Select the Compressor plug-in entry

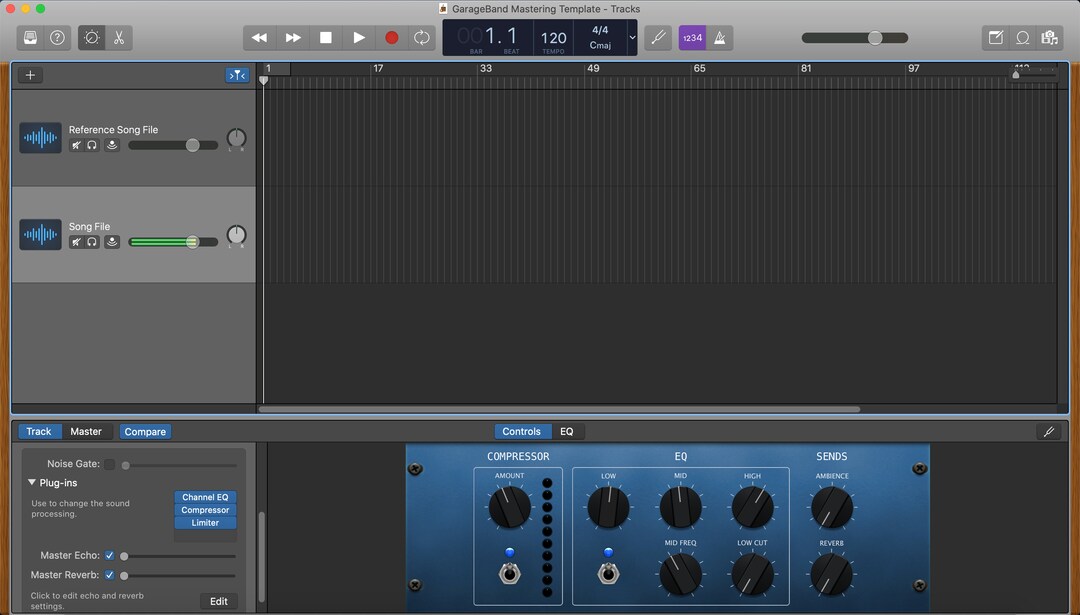[204, 510]
